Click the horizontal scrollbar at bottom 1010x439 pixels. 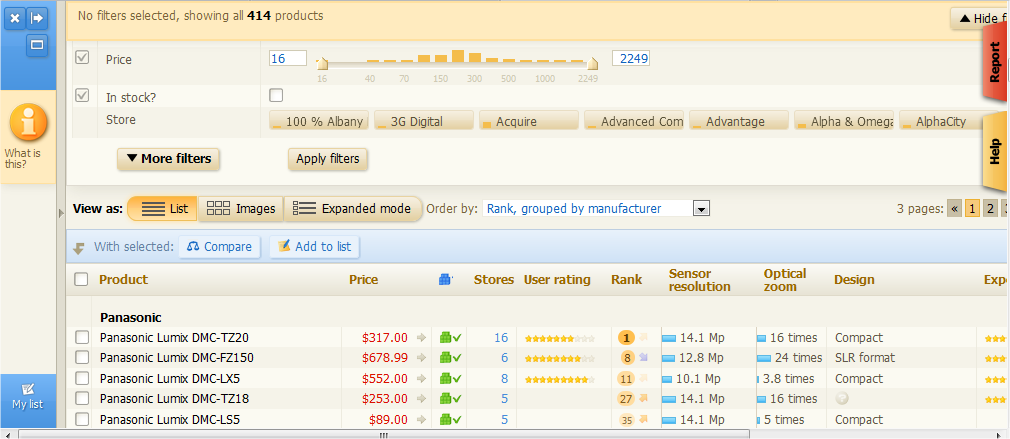pos(384,434)
